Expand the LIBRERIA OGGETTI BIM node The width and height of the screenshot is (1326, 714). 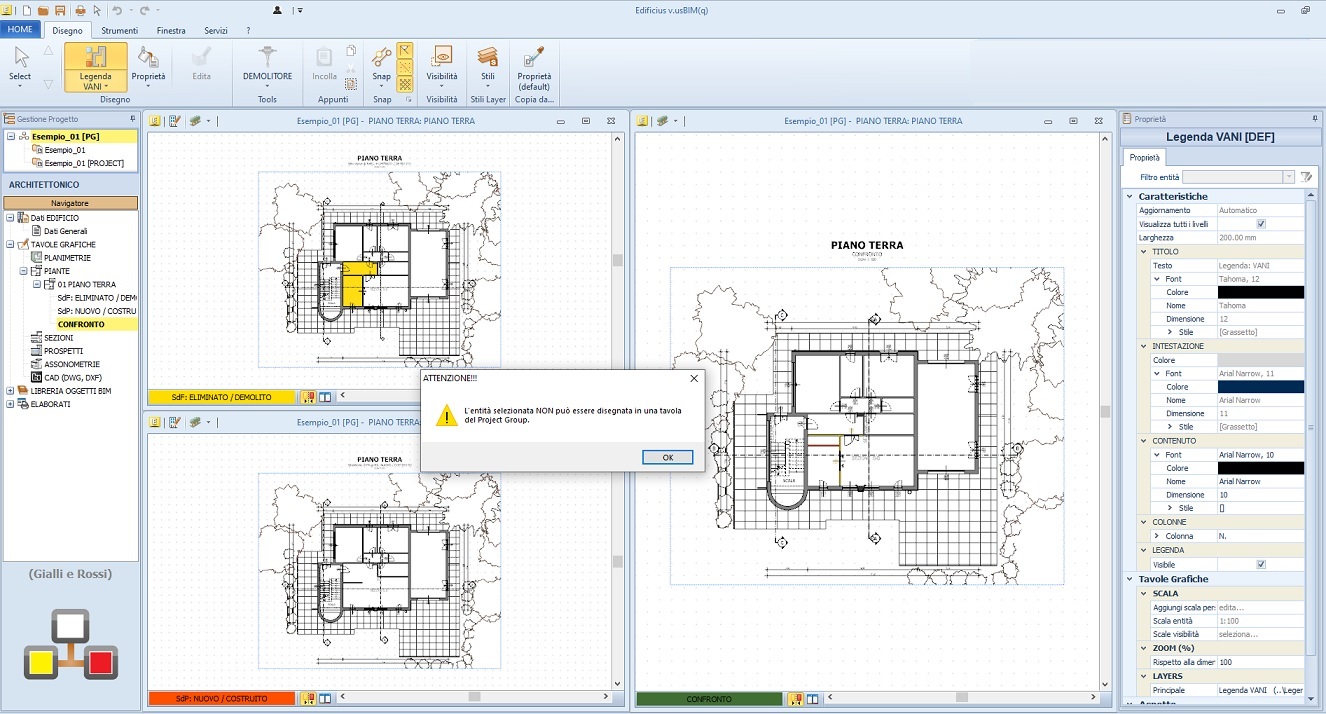(x=10, y=391)
